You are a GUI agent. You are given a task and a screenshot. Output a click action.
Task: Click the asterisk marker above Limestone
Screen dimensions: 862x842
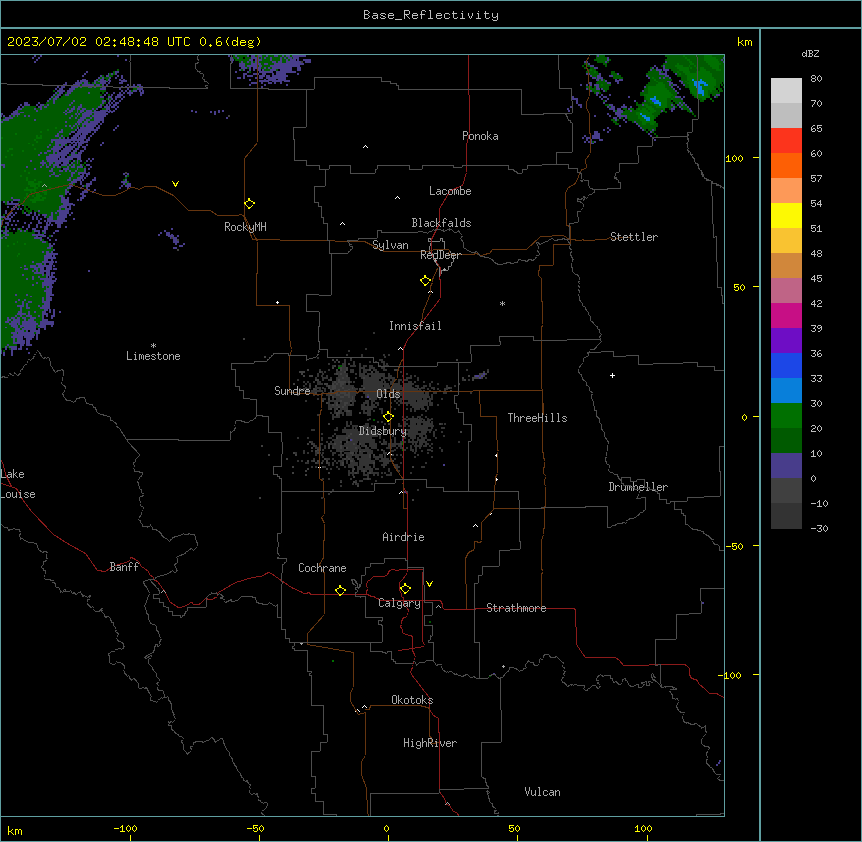click(153, 346)
